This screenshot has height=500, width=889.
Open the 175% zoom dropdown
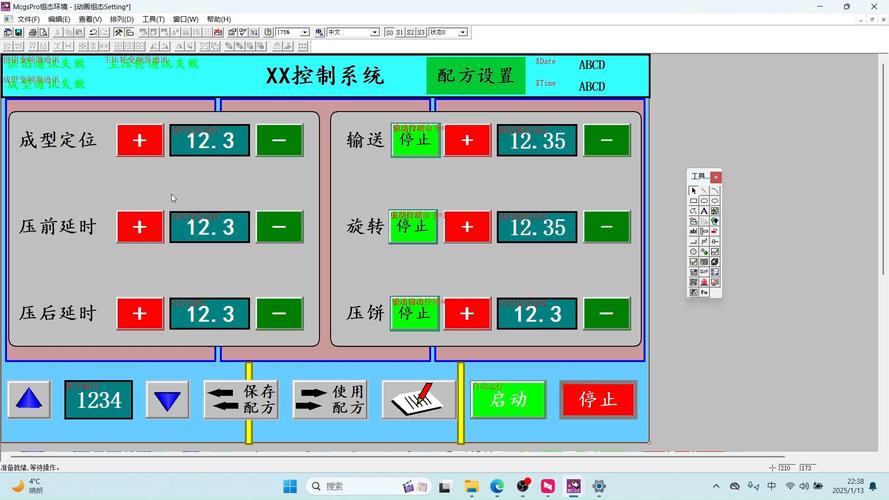(x=305, y=32)
